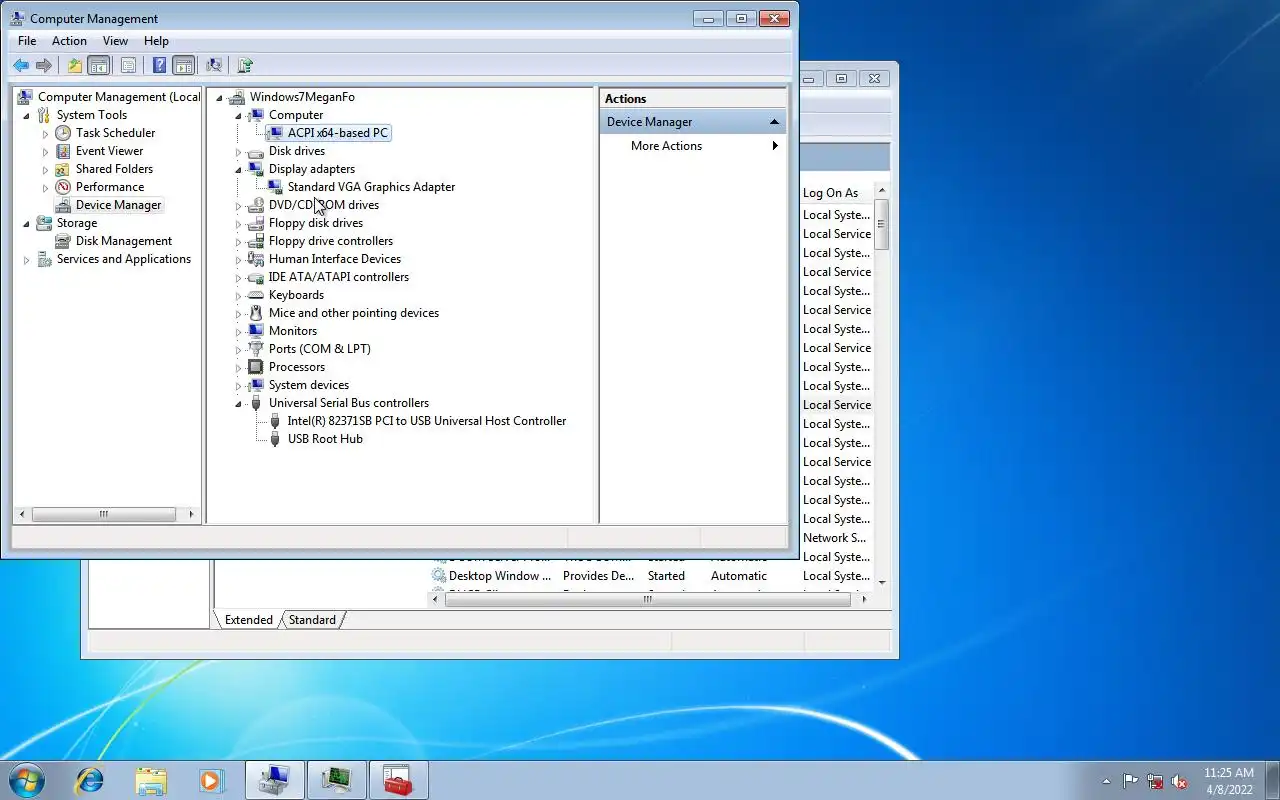The image size is (1280, 800).
Task: Click Services window horizontal scrollbar
Action: pos(646,599)
